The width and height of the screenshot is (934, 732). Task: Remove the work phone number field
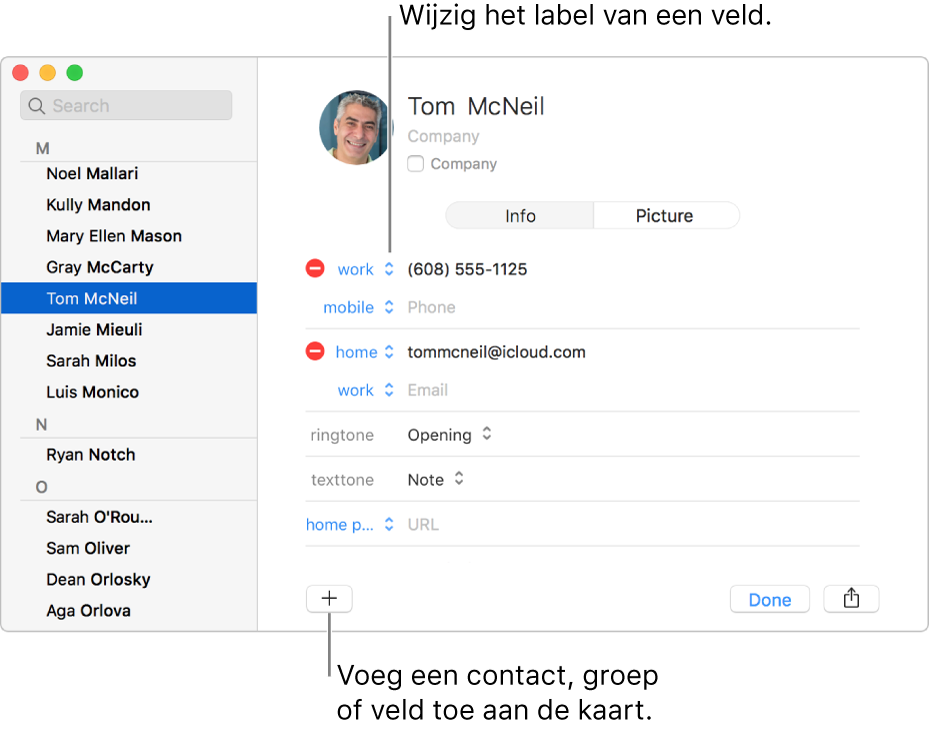pyautogui.click(x=315, y=269)
